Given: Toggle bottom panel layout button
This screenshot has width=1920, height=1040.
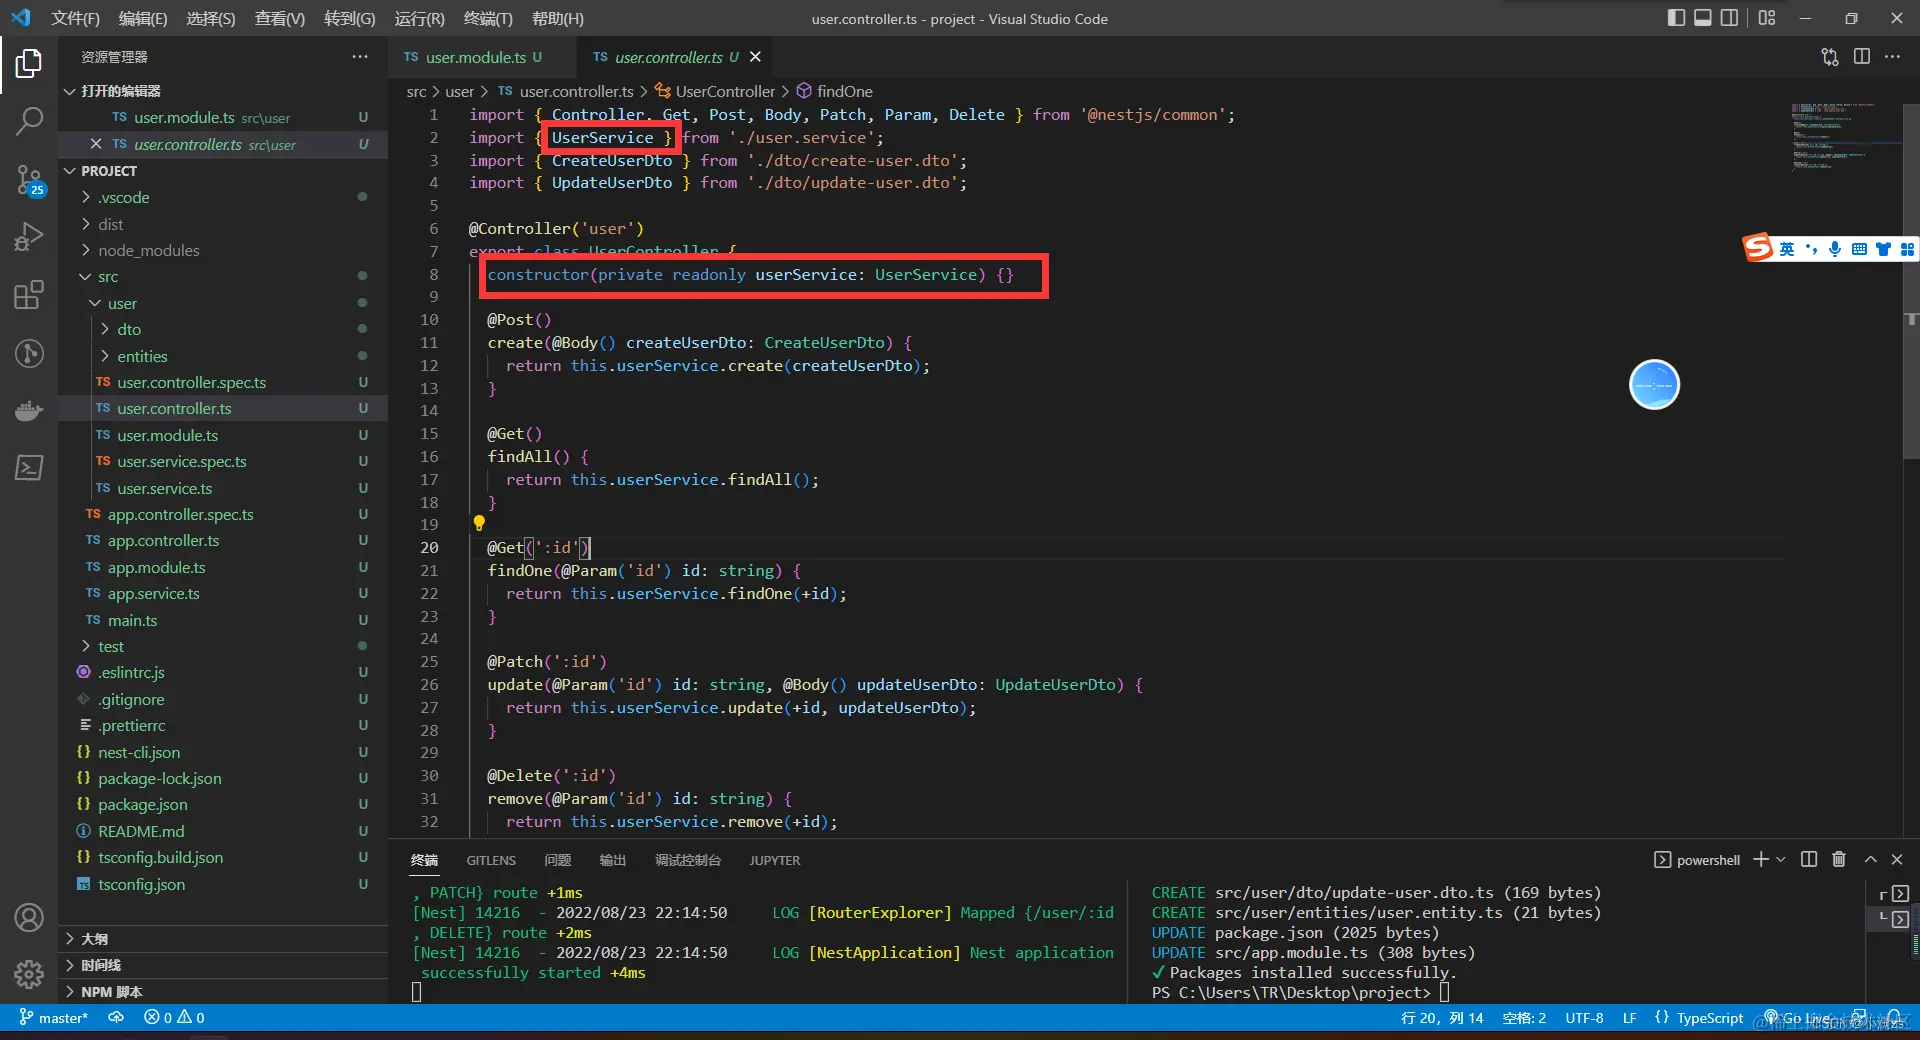Looking at the screenshot, I should (1702, 18).
